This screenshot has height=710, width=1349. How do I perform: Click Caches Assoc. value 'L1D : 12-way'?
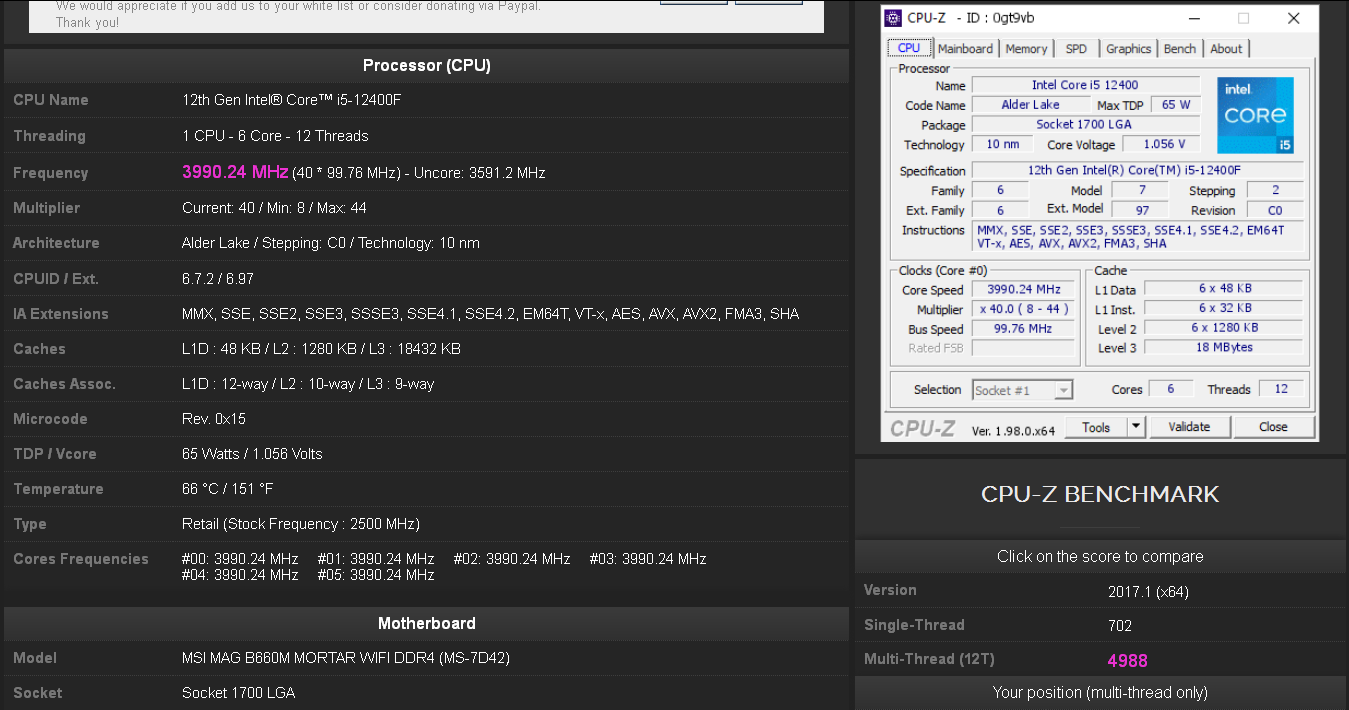click(308, 384)
